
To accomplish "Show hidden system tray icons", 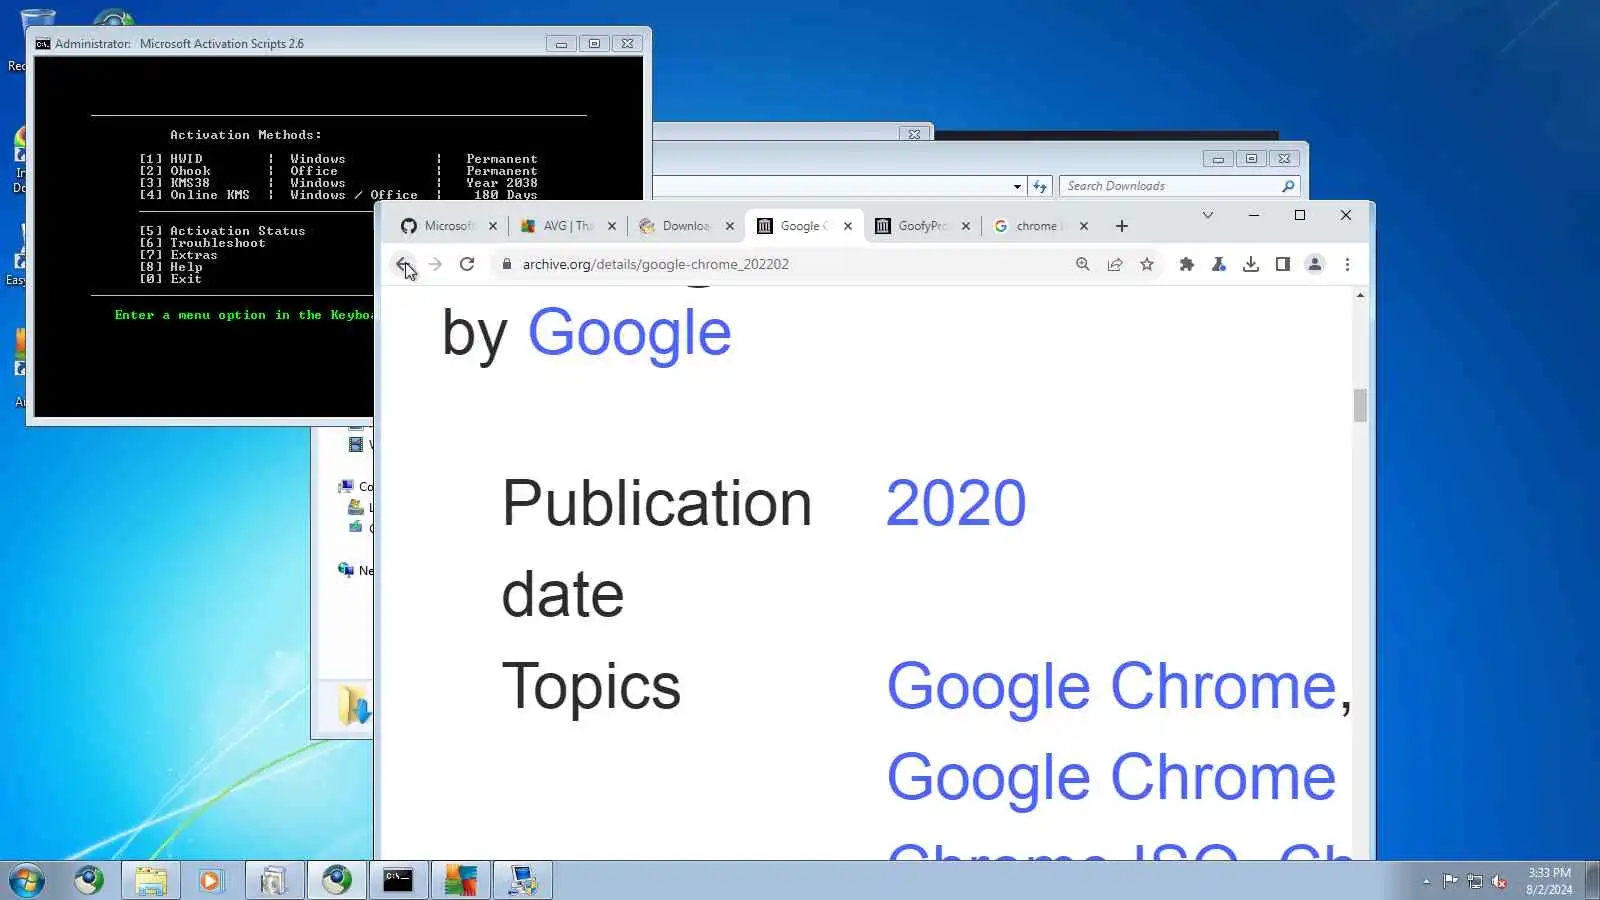I will tap(1426, 881).
